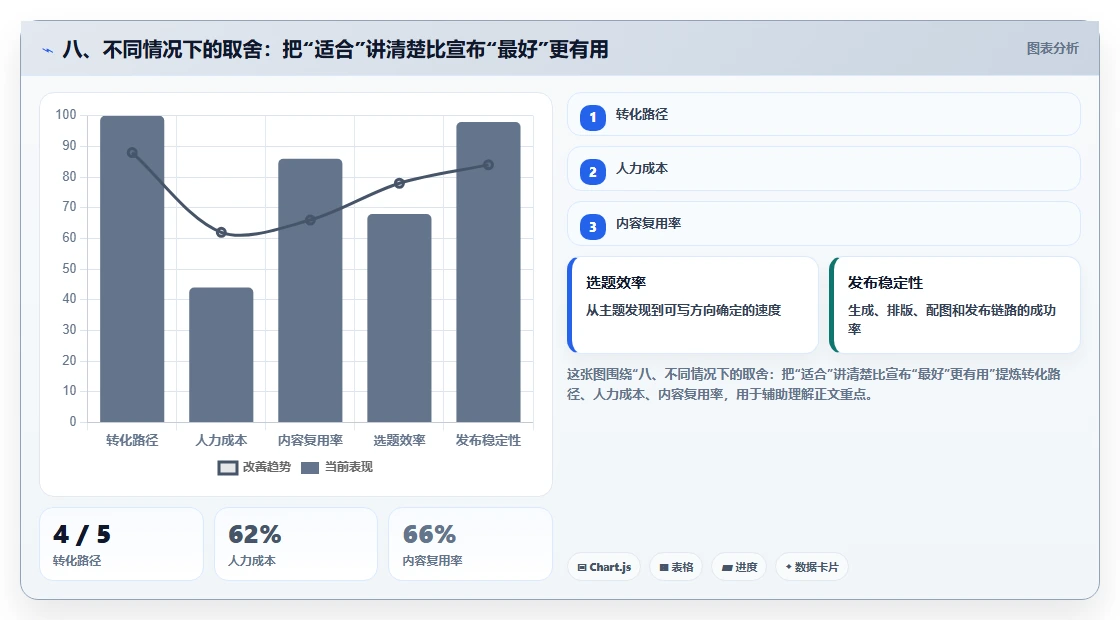Click the icon inside the 数据卡片 tag
Viewport: 1120px width, 620px height.
pos(789,566)
